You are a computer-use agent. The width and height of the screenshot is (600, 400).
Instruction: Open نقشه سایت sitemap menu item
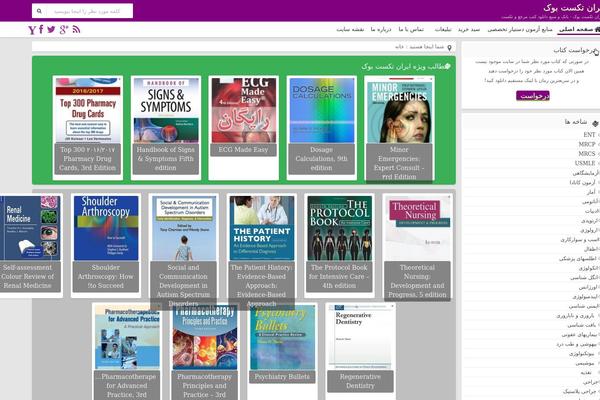click(350, 29)
